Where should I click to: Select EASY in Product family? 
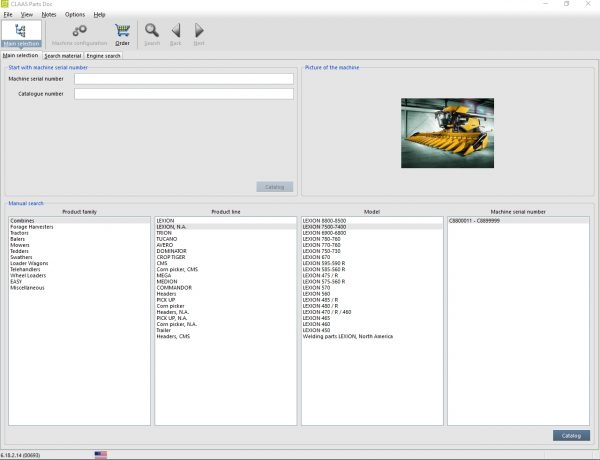80,282
